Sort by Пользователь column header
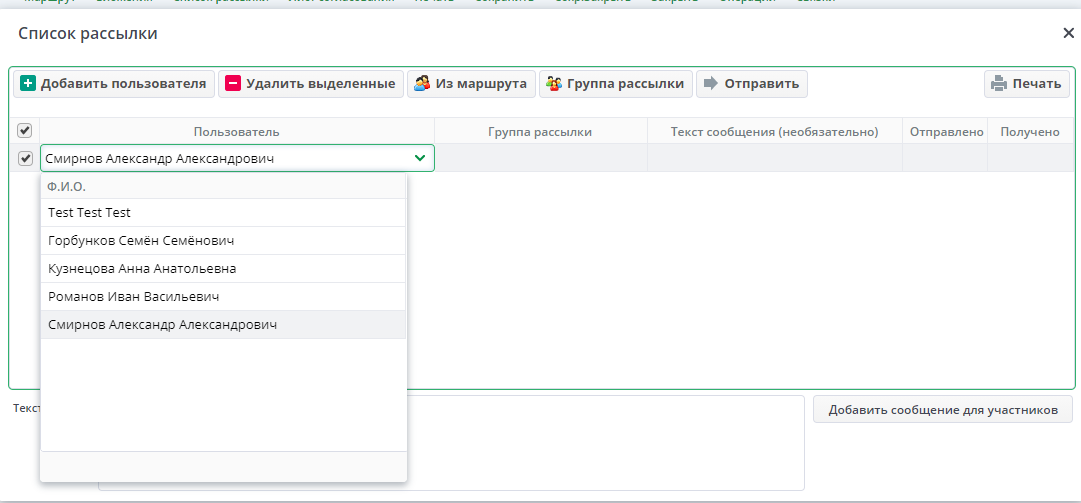Image resolution: width=1081 pixels, height=503 pixels. 236,132
